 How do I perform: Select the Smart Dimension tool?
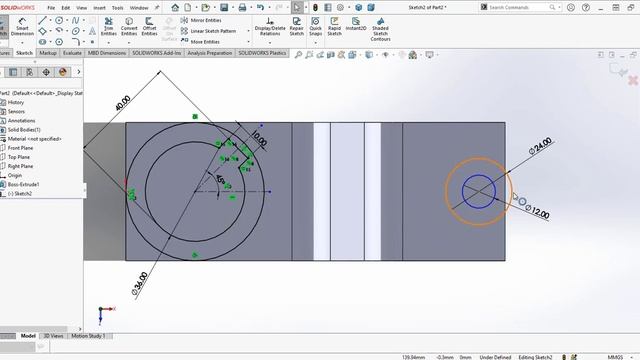point(22,27)
